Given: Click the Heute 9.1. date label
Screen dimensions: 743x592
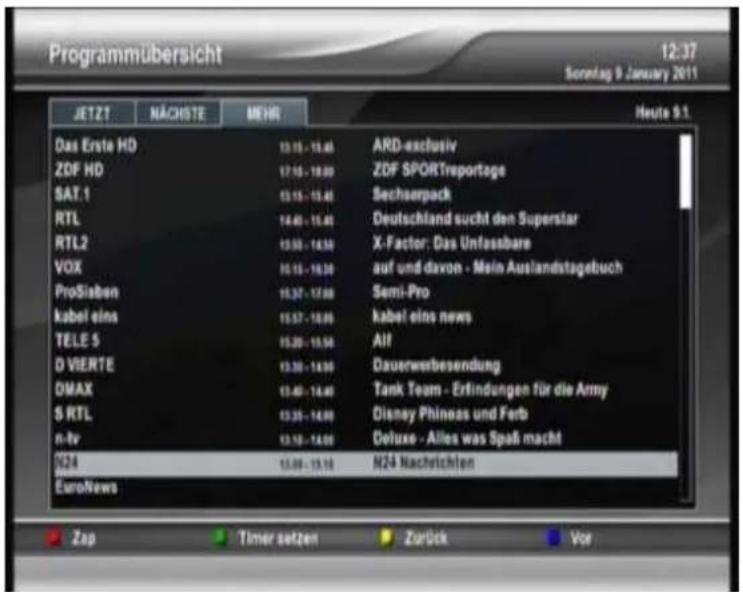Looking at the screenshot, I should (x=661, y=113).
